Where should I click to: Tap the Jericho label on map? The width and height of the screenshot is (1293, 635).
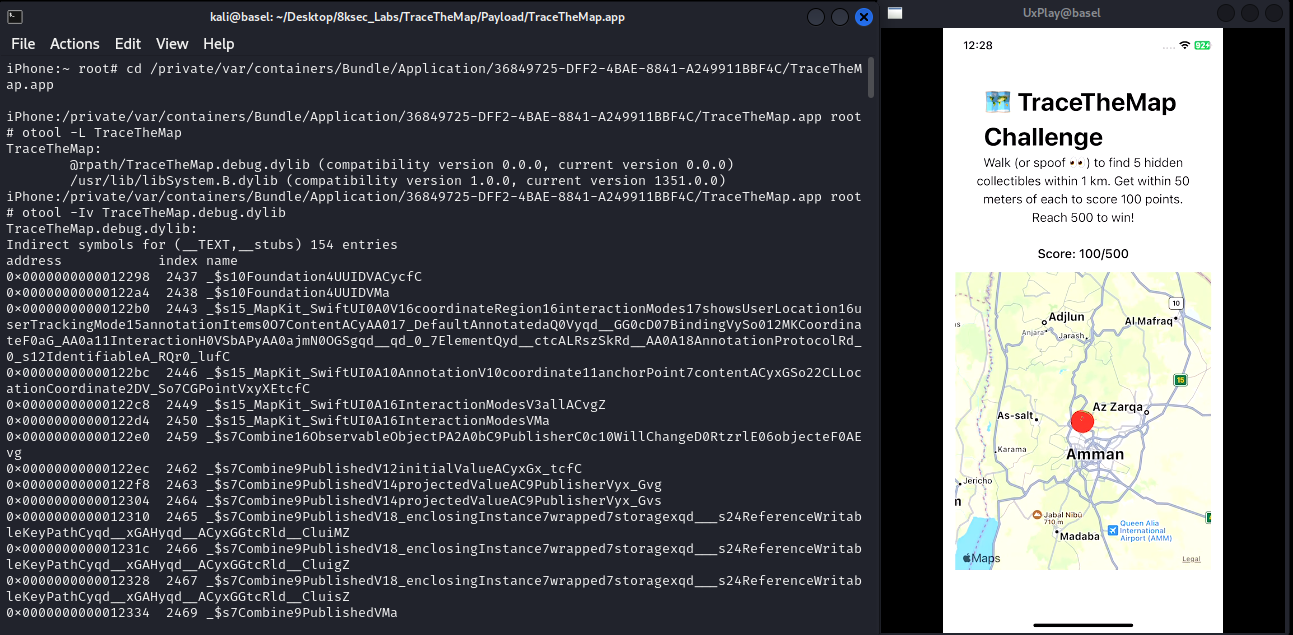976,481
